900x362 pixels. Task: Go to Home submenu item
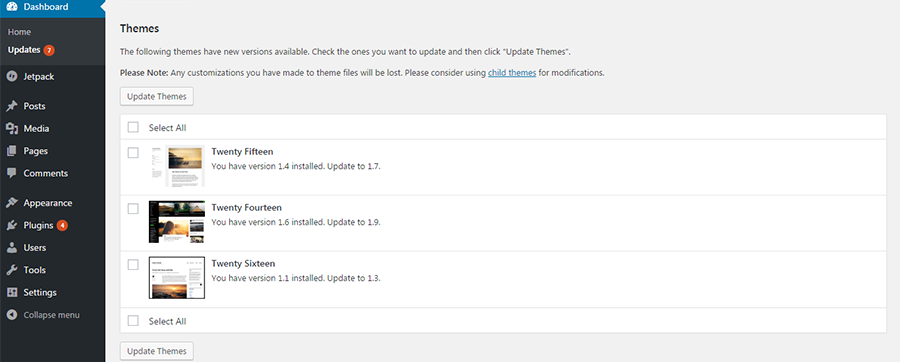(20, 32)
